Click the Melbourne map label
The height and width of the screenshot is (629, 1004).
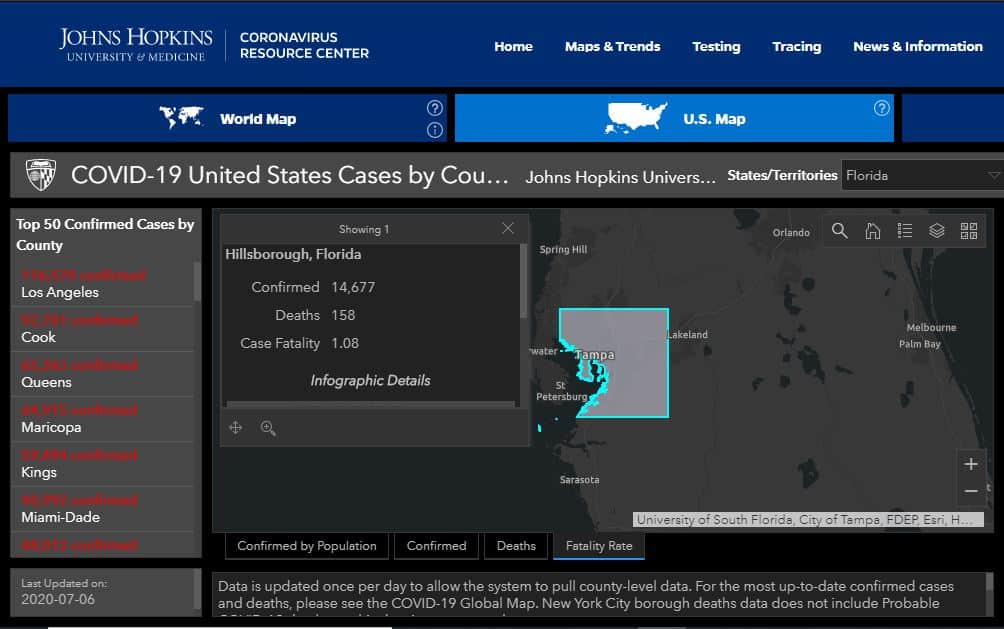(931, 327)
